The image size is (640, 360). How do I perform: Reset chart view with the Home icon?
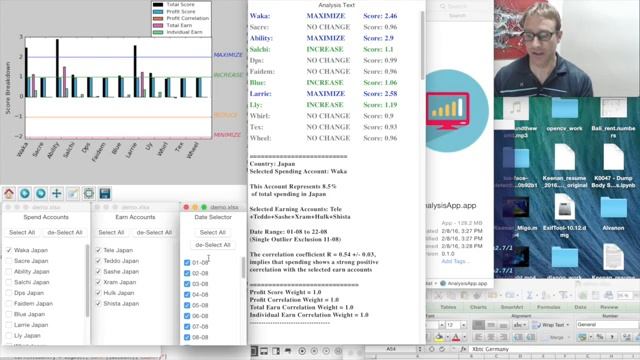(x=9, y=193)
